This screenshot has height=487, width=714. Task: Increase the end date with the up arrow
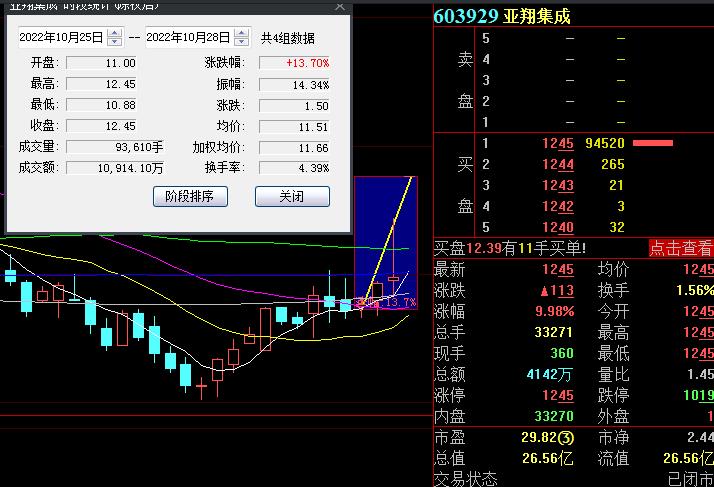click(241, 33)
